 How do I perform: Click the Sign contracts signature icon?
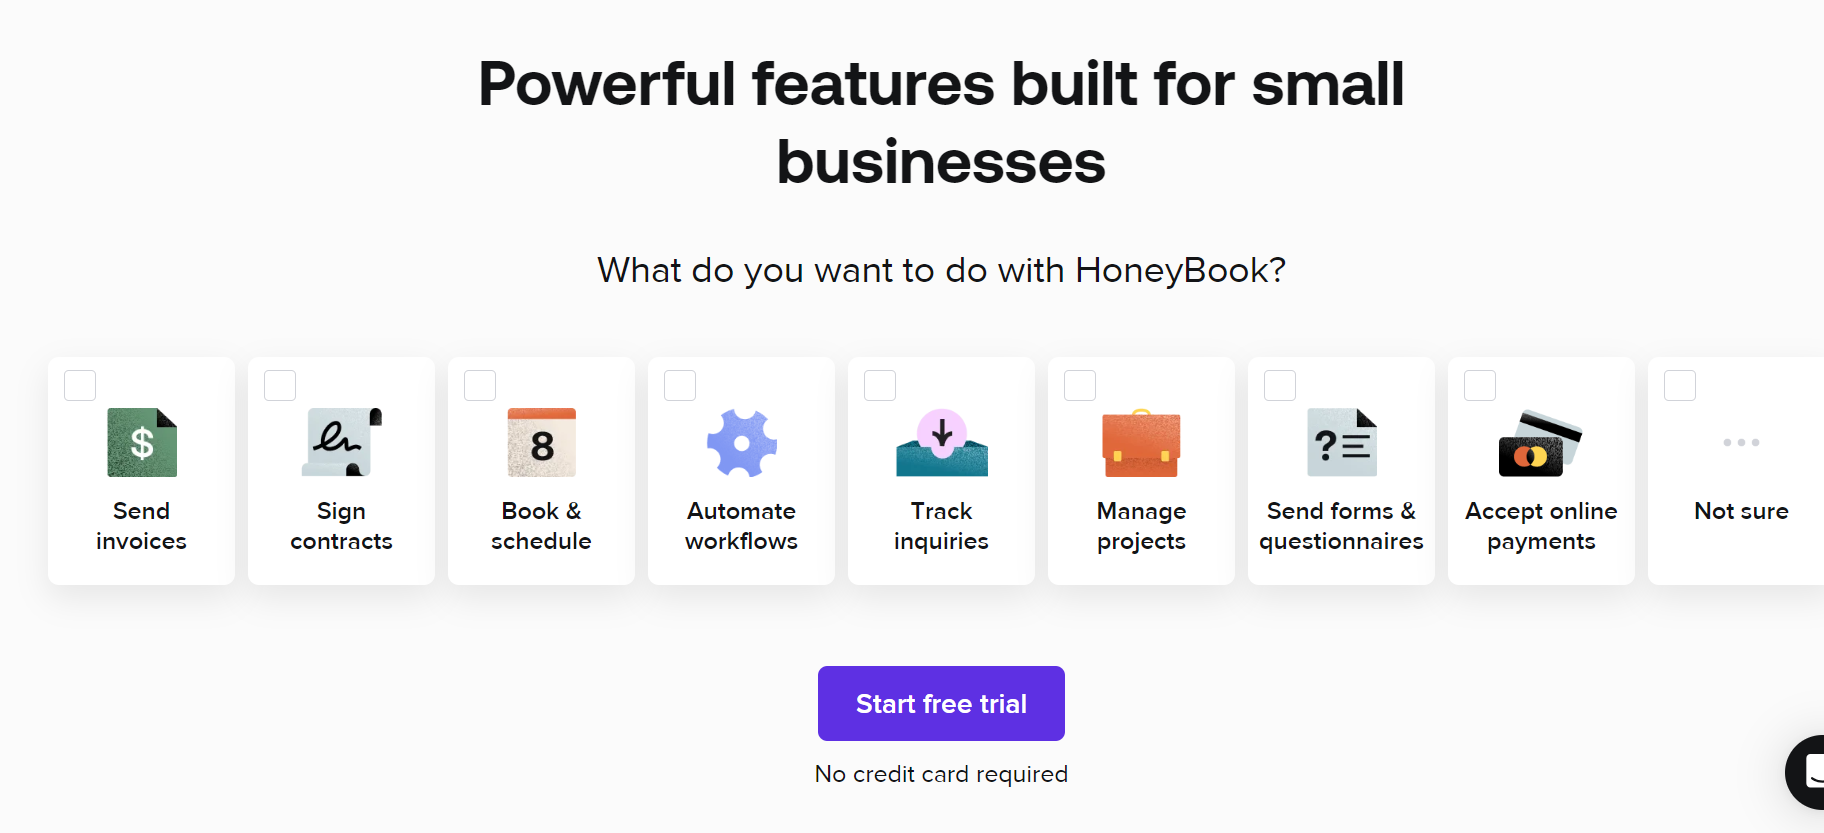pyautogui.click(x=341, y=442)
